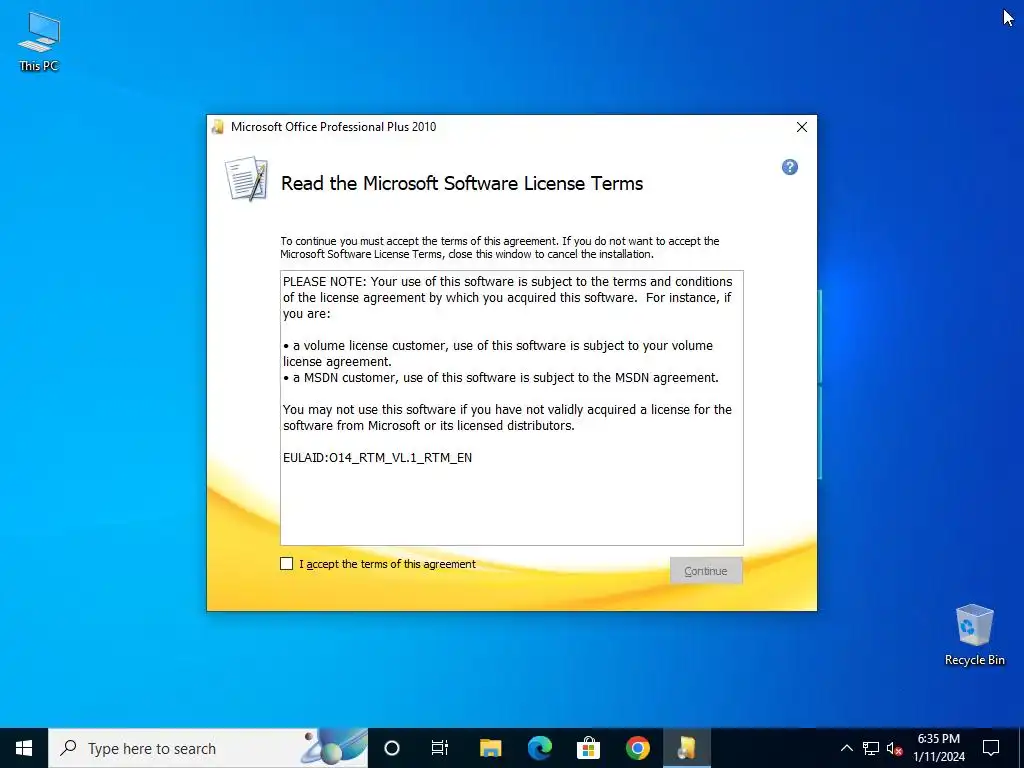Viewport: 1024px width, 768px height.
Task: Click the license document icon in dialog header
Action: [246, 178]
